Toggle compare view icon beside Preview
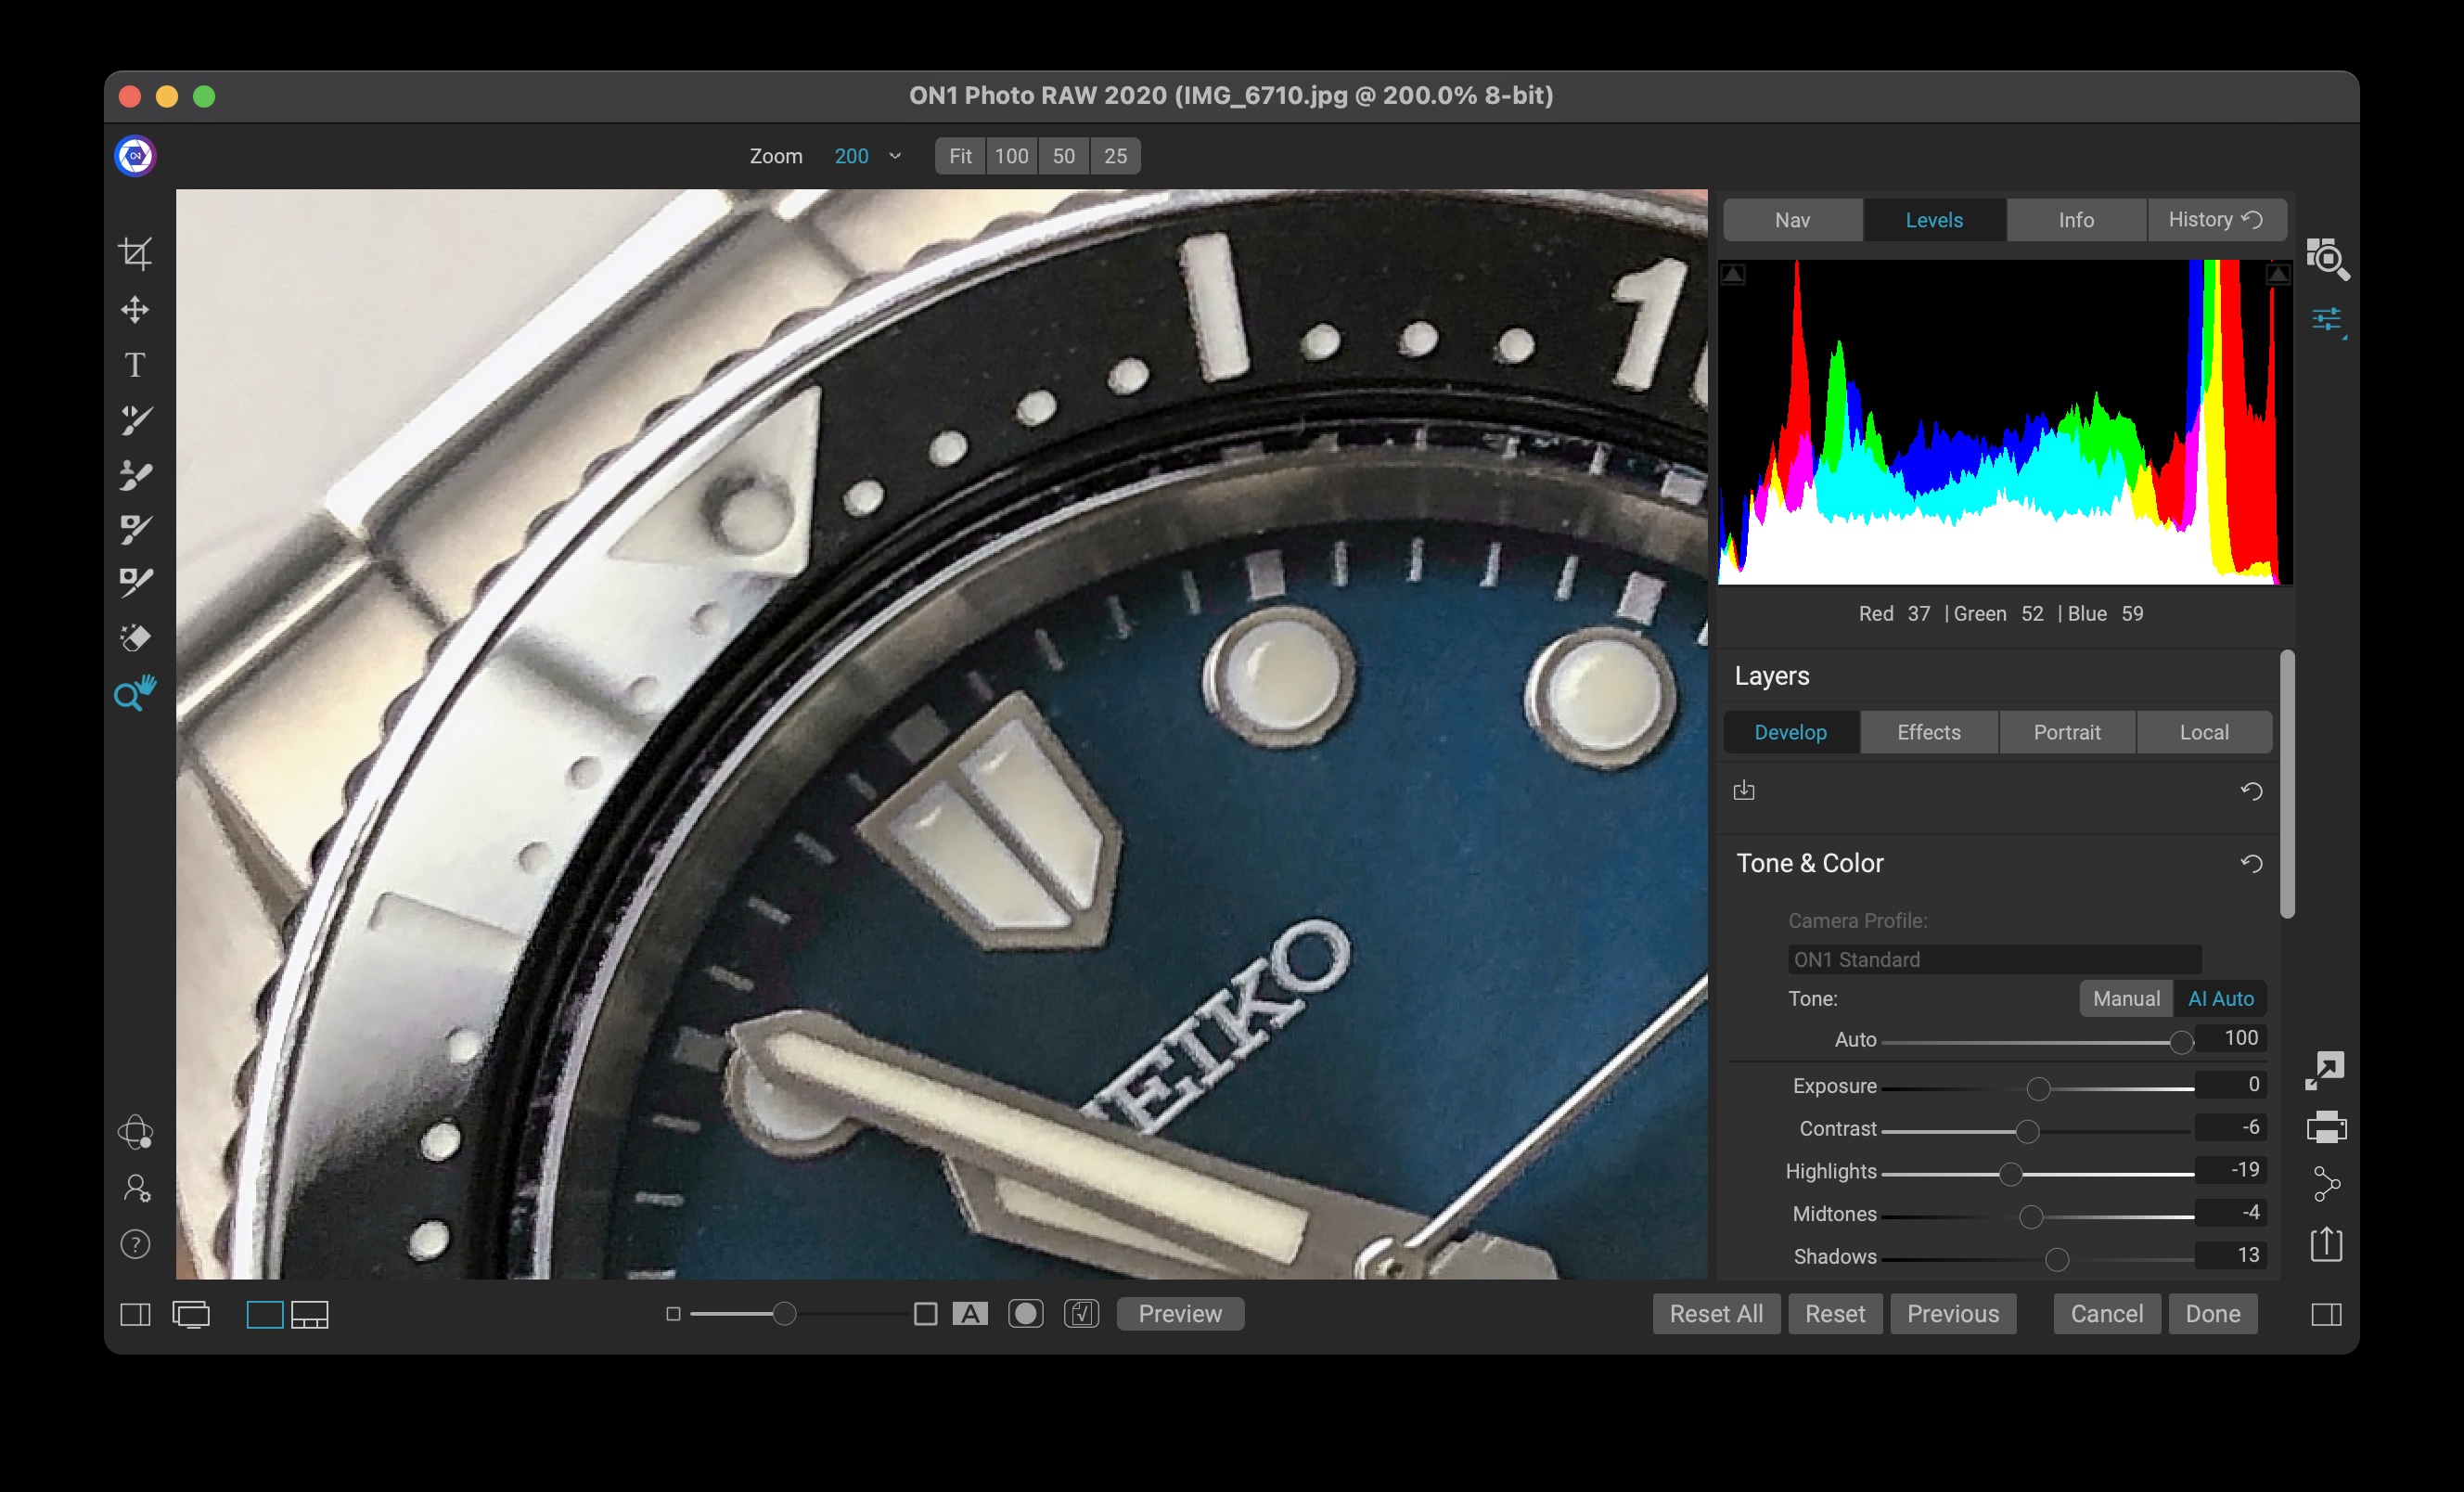Screen dimensions: 2464x1492 (1081, 1314)
